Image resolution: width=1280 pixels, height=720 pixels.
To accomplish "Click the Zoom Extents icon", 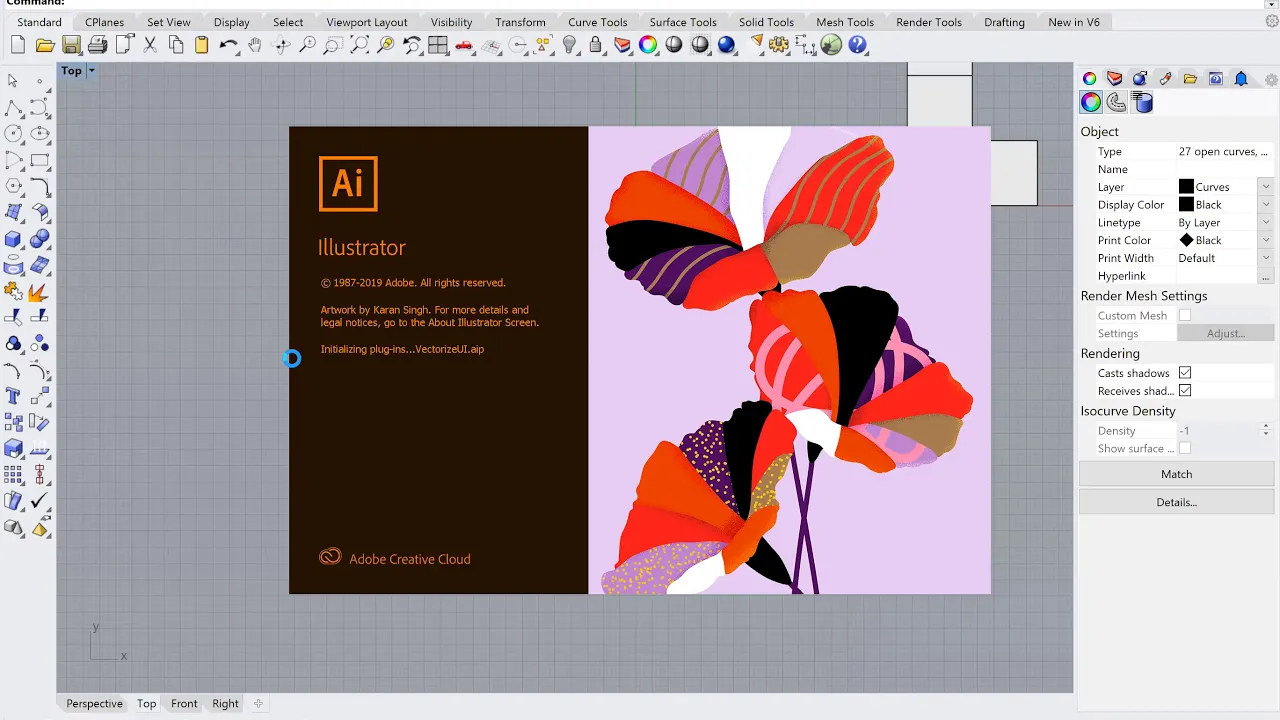I will tap(360, 44).
